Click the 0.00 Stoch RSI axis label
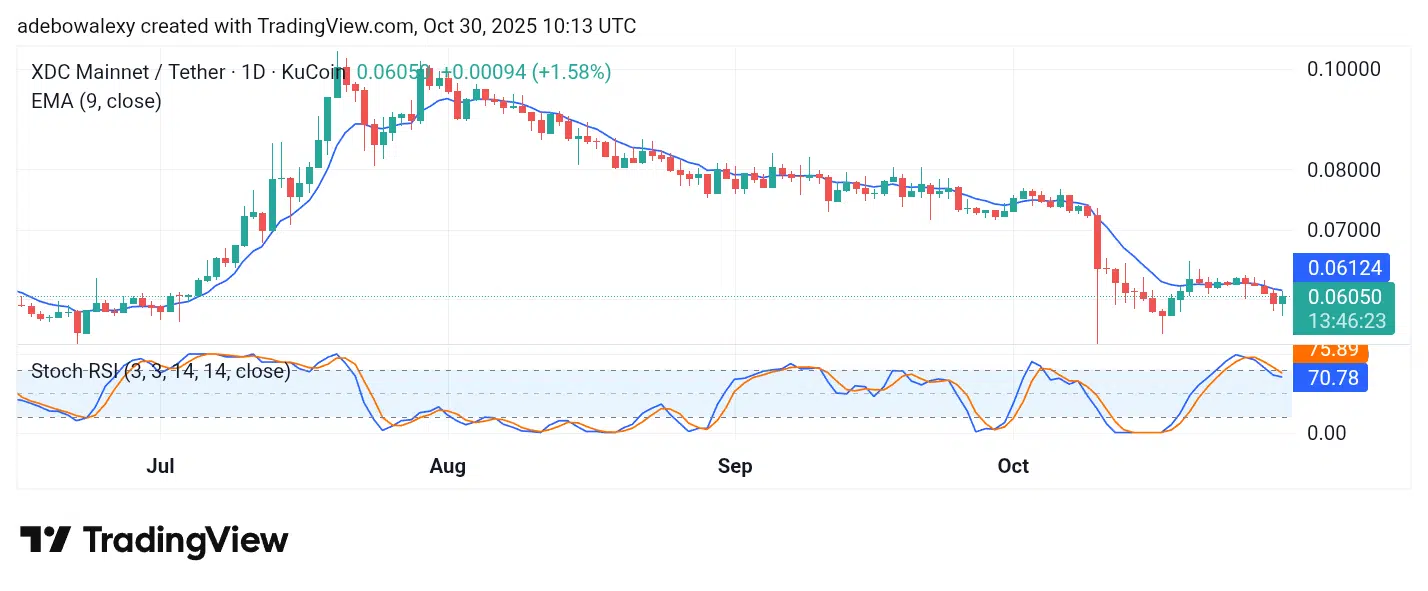Screen dimensions: 1428x591 [x=1328, y=433]
